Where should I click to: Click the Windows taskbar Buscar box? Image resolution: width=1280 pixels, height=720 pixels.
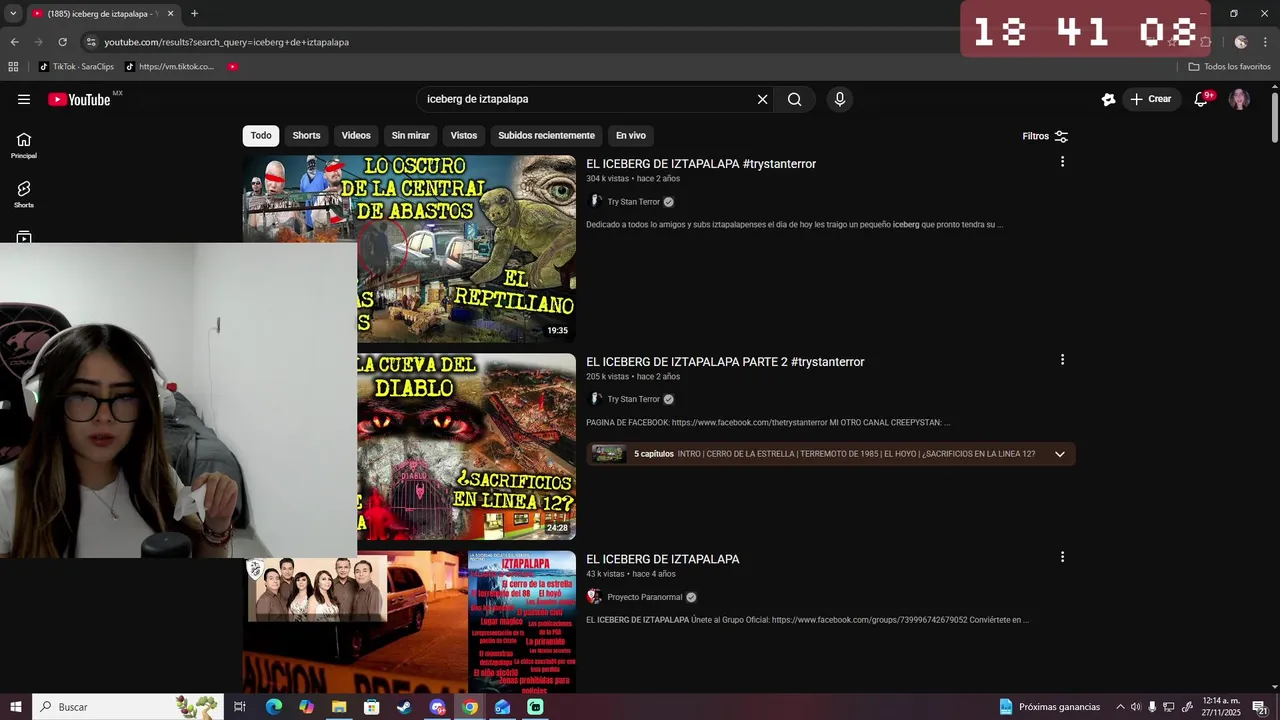pos(127,707)
